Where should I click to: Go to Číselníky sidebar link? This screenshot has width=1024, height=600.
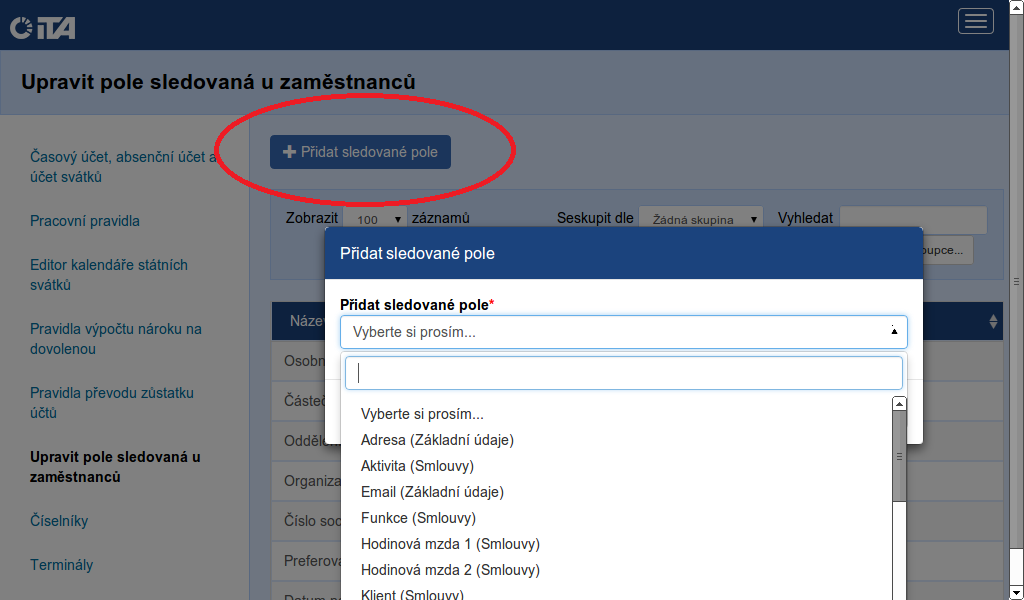(59, 521)
